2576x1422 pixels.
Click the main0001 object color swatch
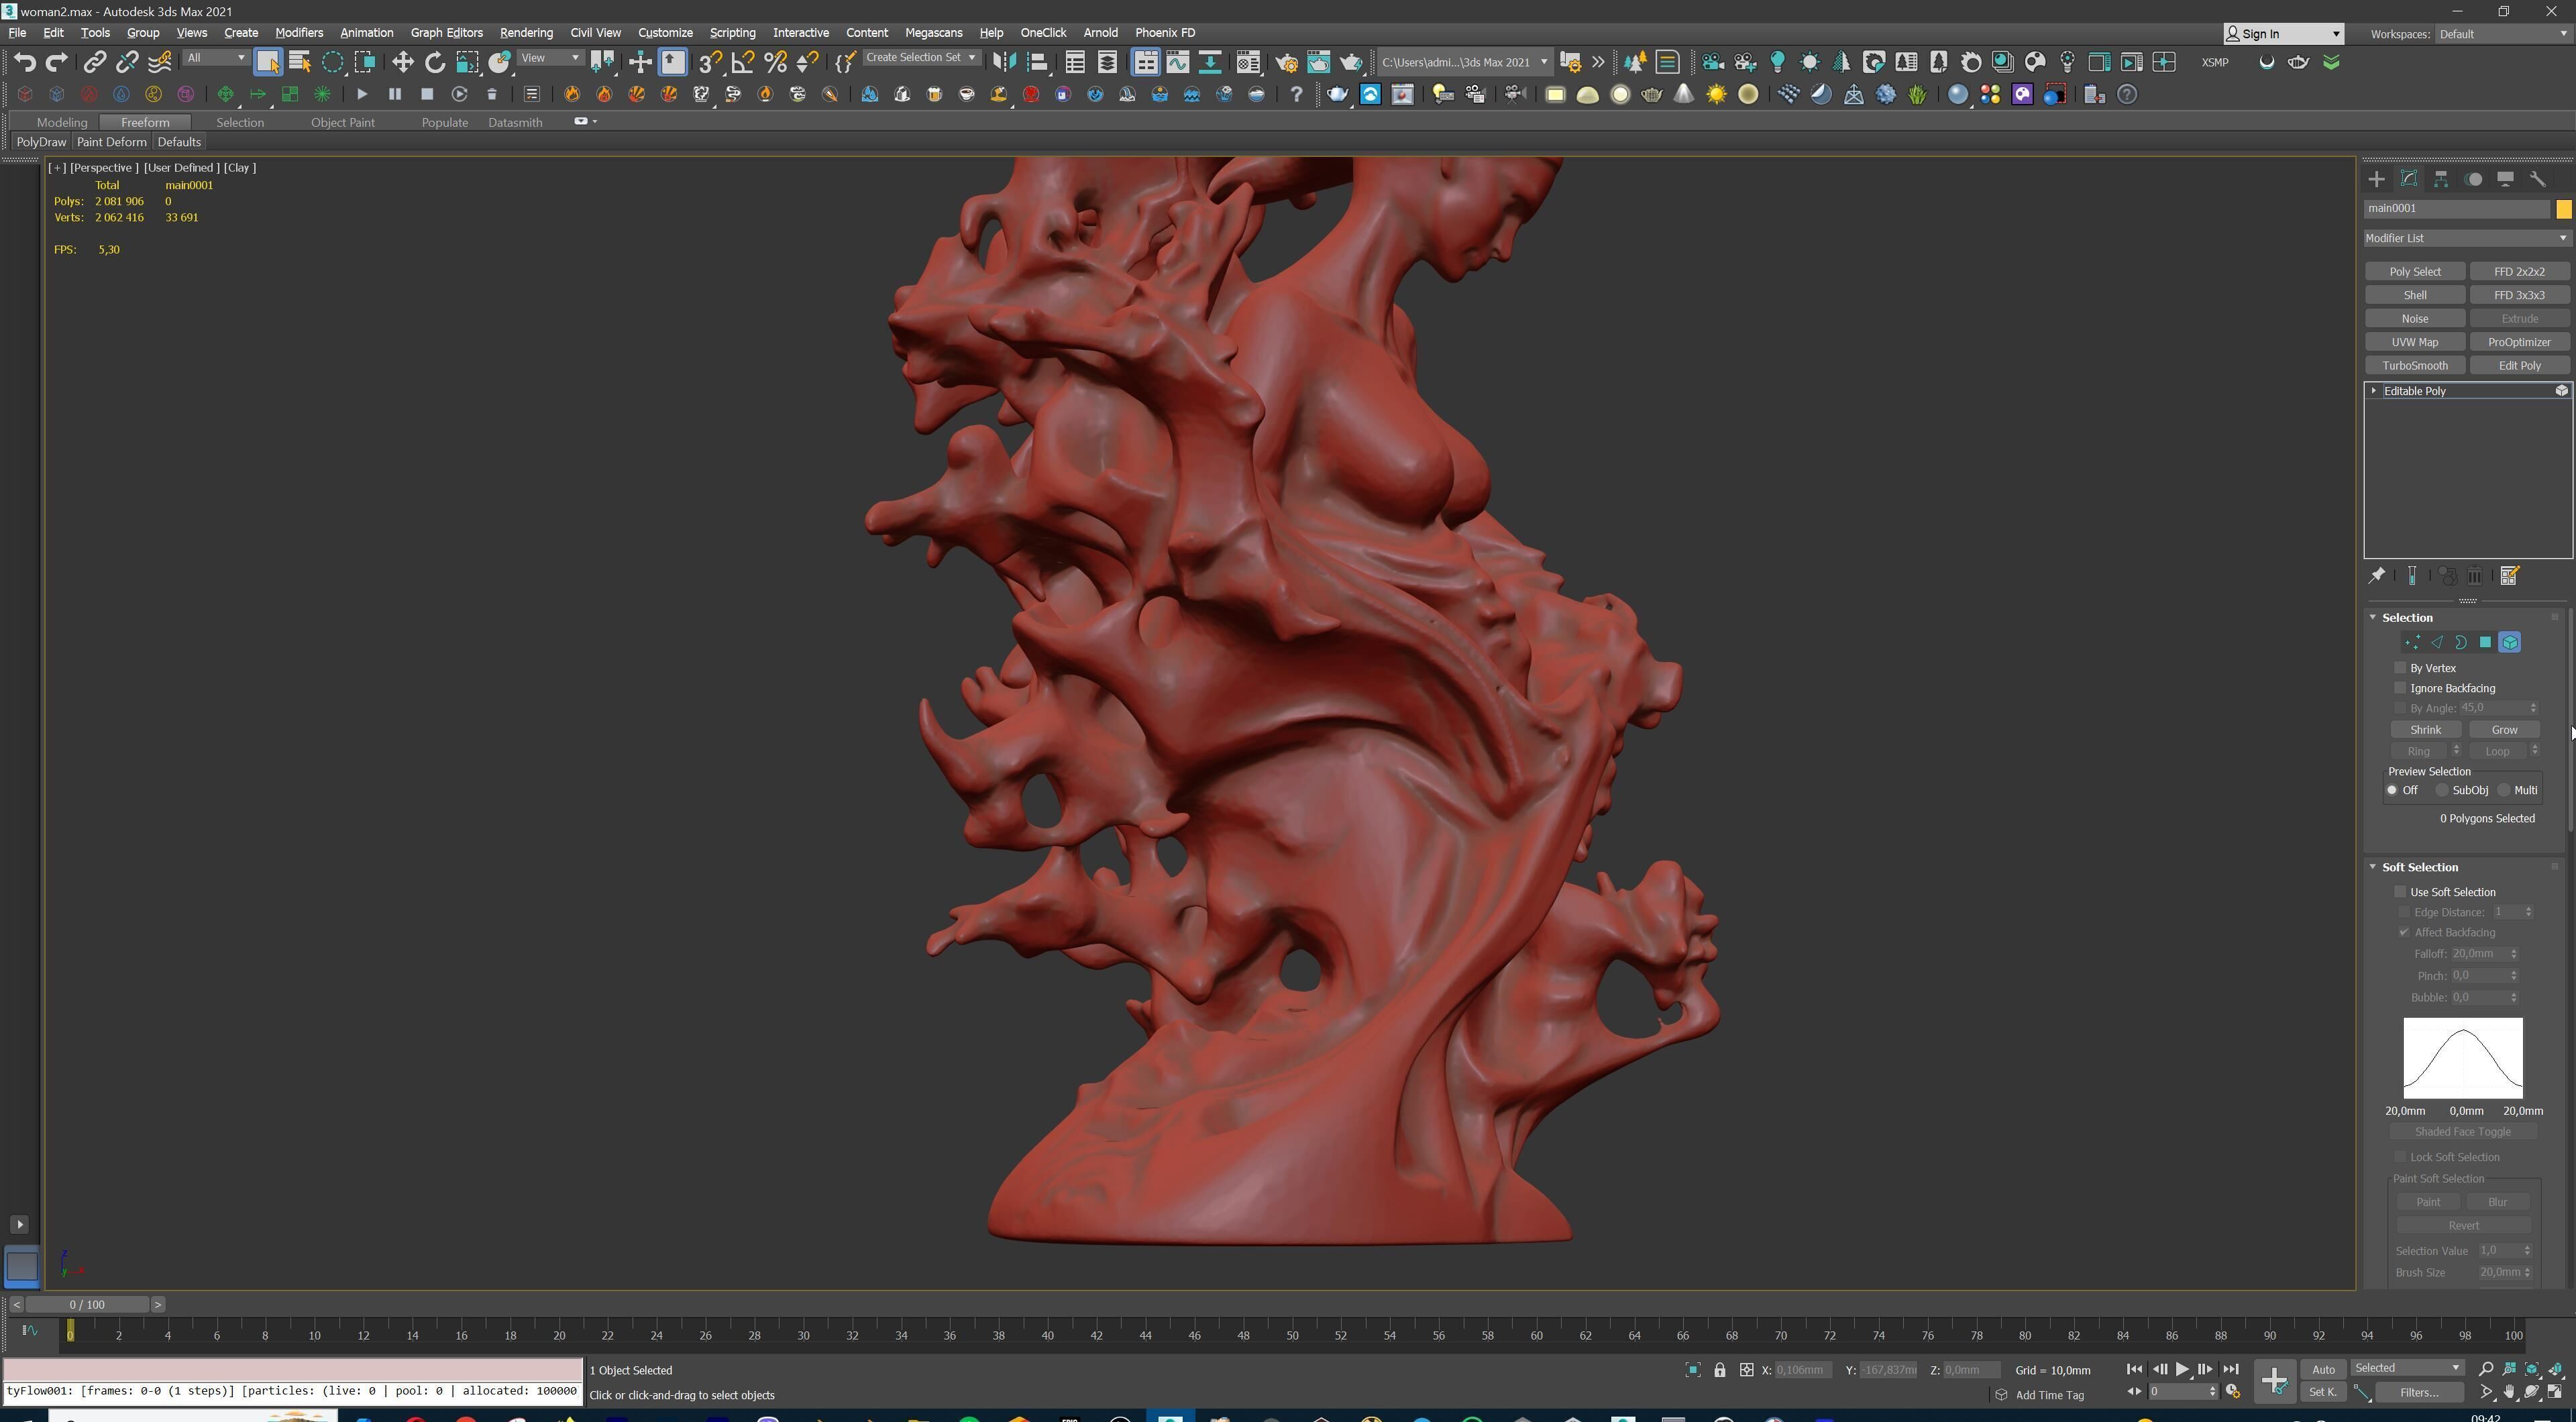coord(2563,209)
